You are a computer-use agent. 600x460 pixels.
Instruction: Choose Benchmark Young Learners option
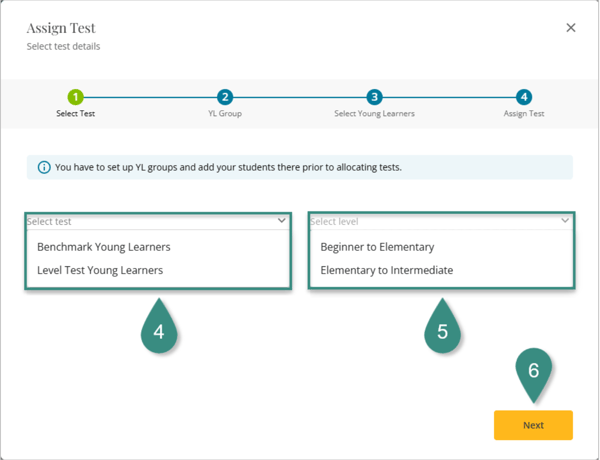[x=104, y=246]
